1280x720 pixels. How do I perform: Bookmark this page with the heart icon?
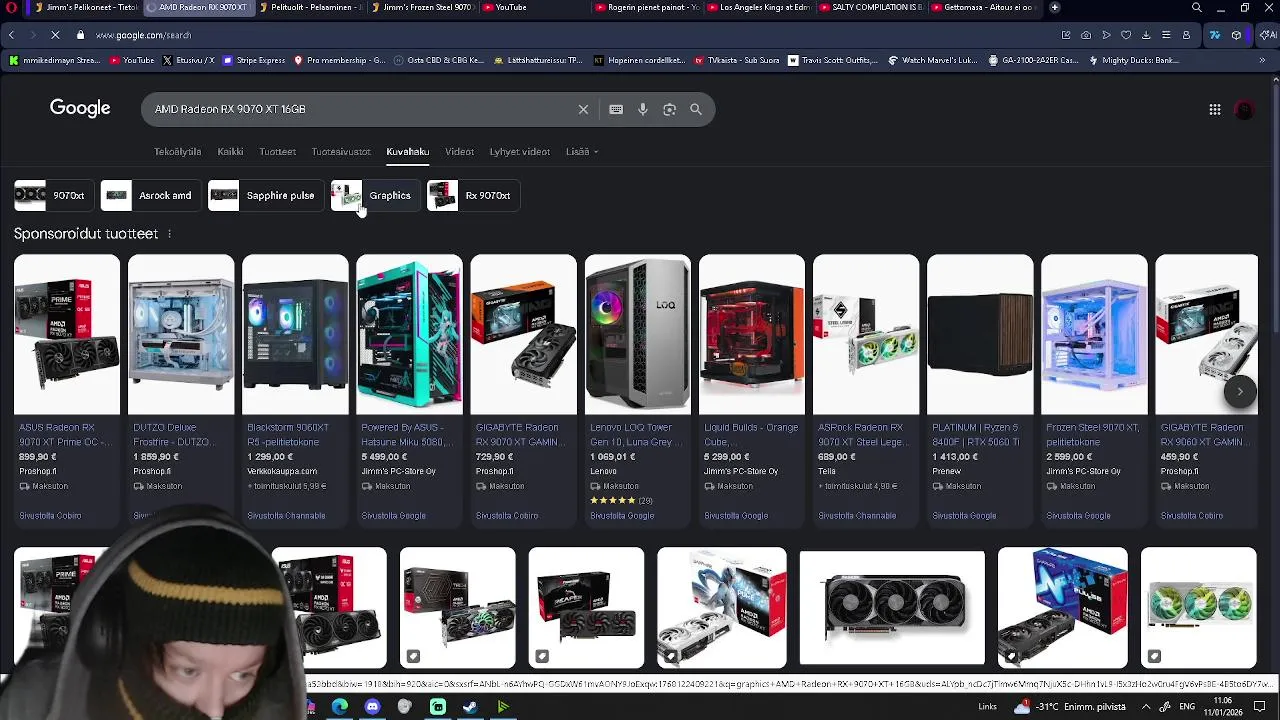point(1126,35)
